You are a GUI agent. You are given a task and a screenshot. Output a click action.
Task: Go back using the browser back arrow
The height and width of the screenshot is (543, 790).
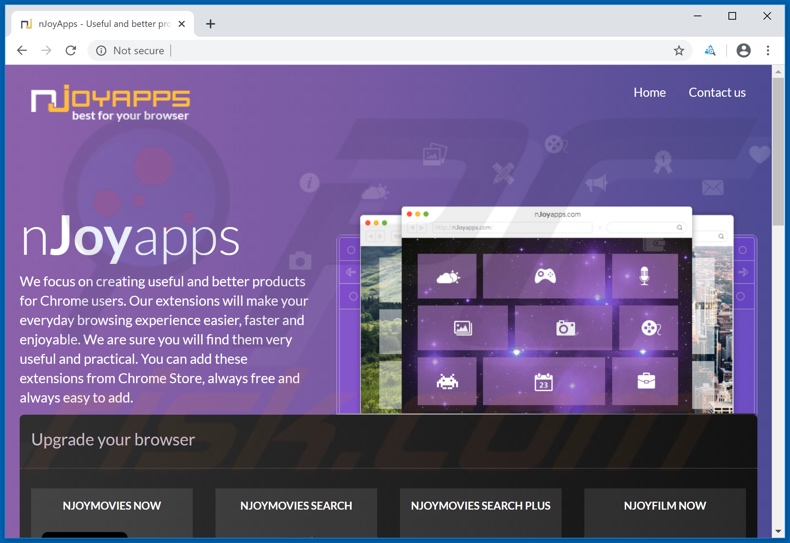coord(22,50)
